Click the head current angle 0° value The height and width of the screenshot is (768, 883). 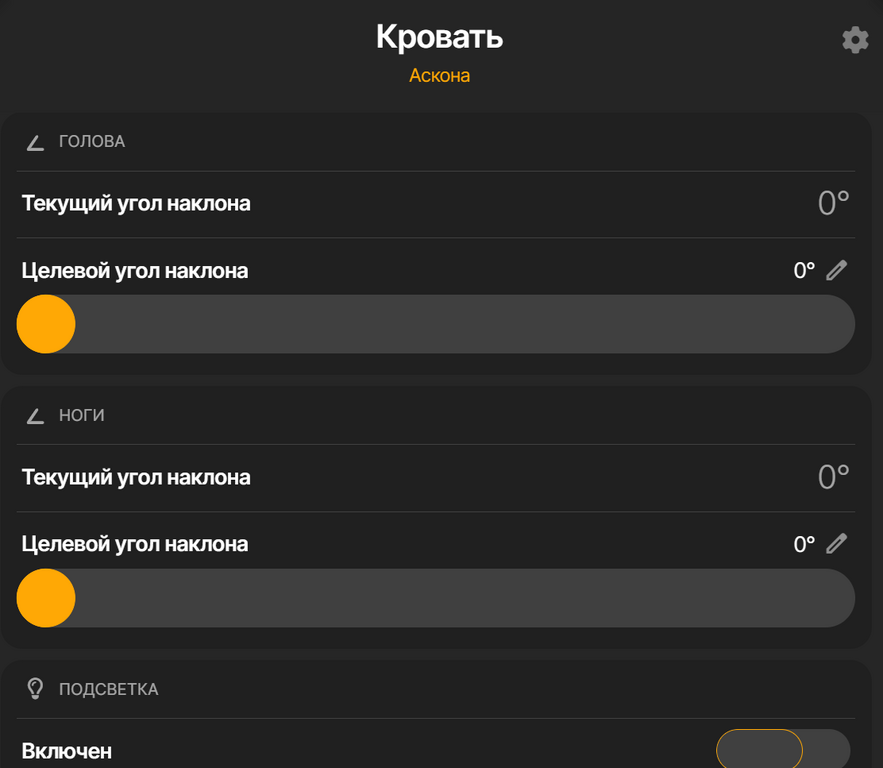coord(833,204)
